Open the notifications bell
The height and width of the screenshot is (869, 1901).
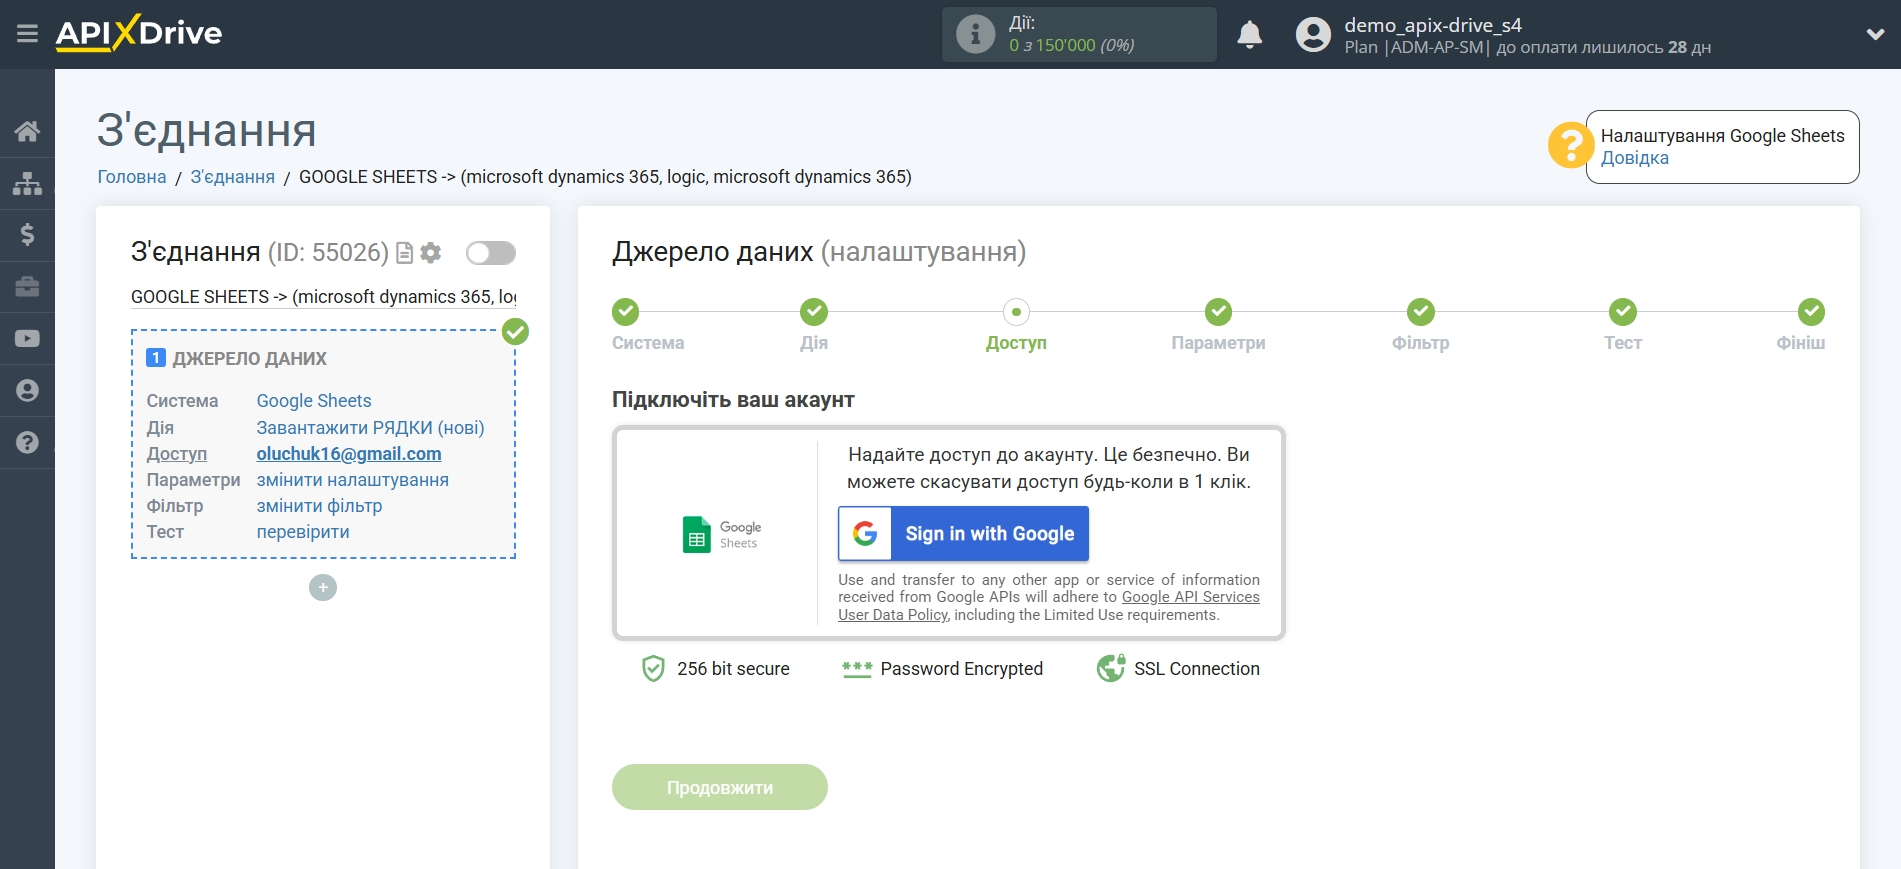coord(1249,35)
